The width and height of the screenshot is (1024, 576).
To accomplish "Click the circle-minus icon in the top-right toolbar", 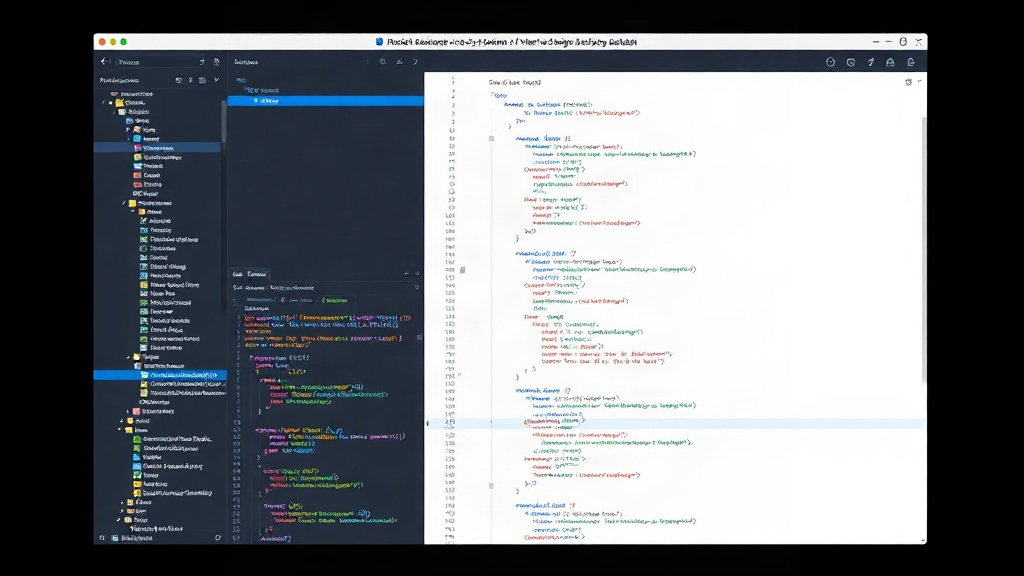I will 830,62.
